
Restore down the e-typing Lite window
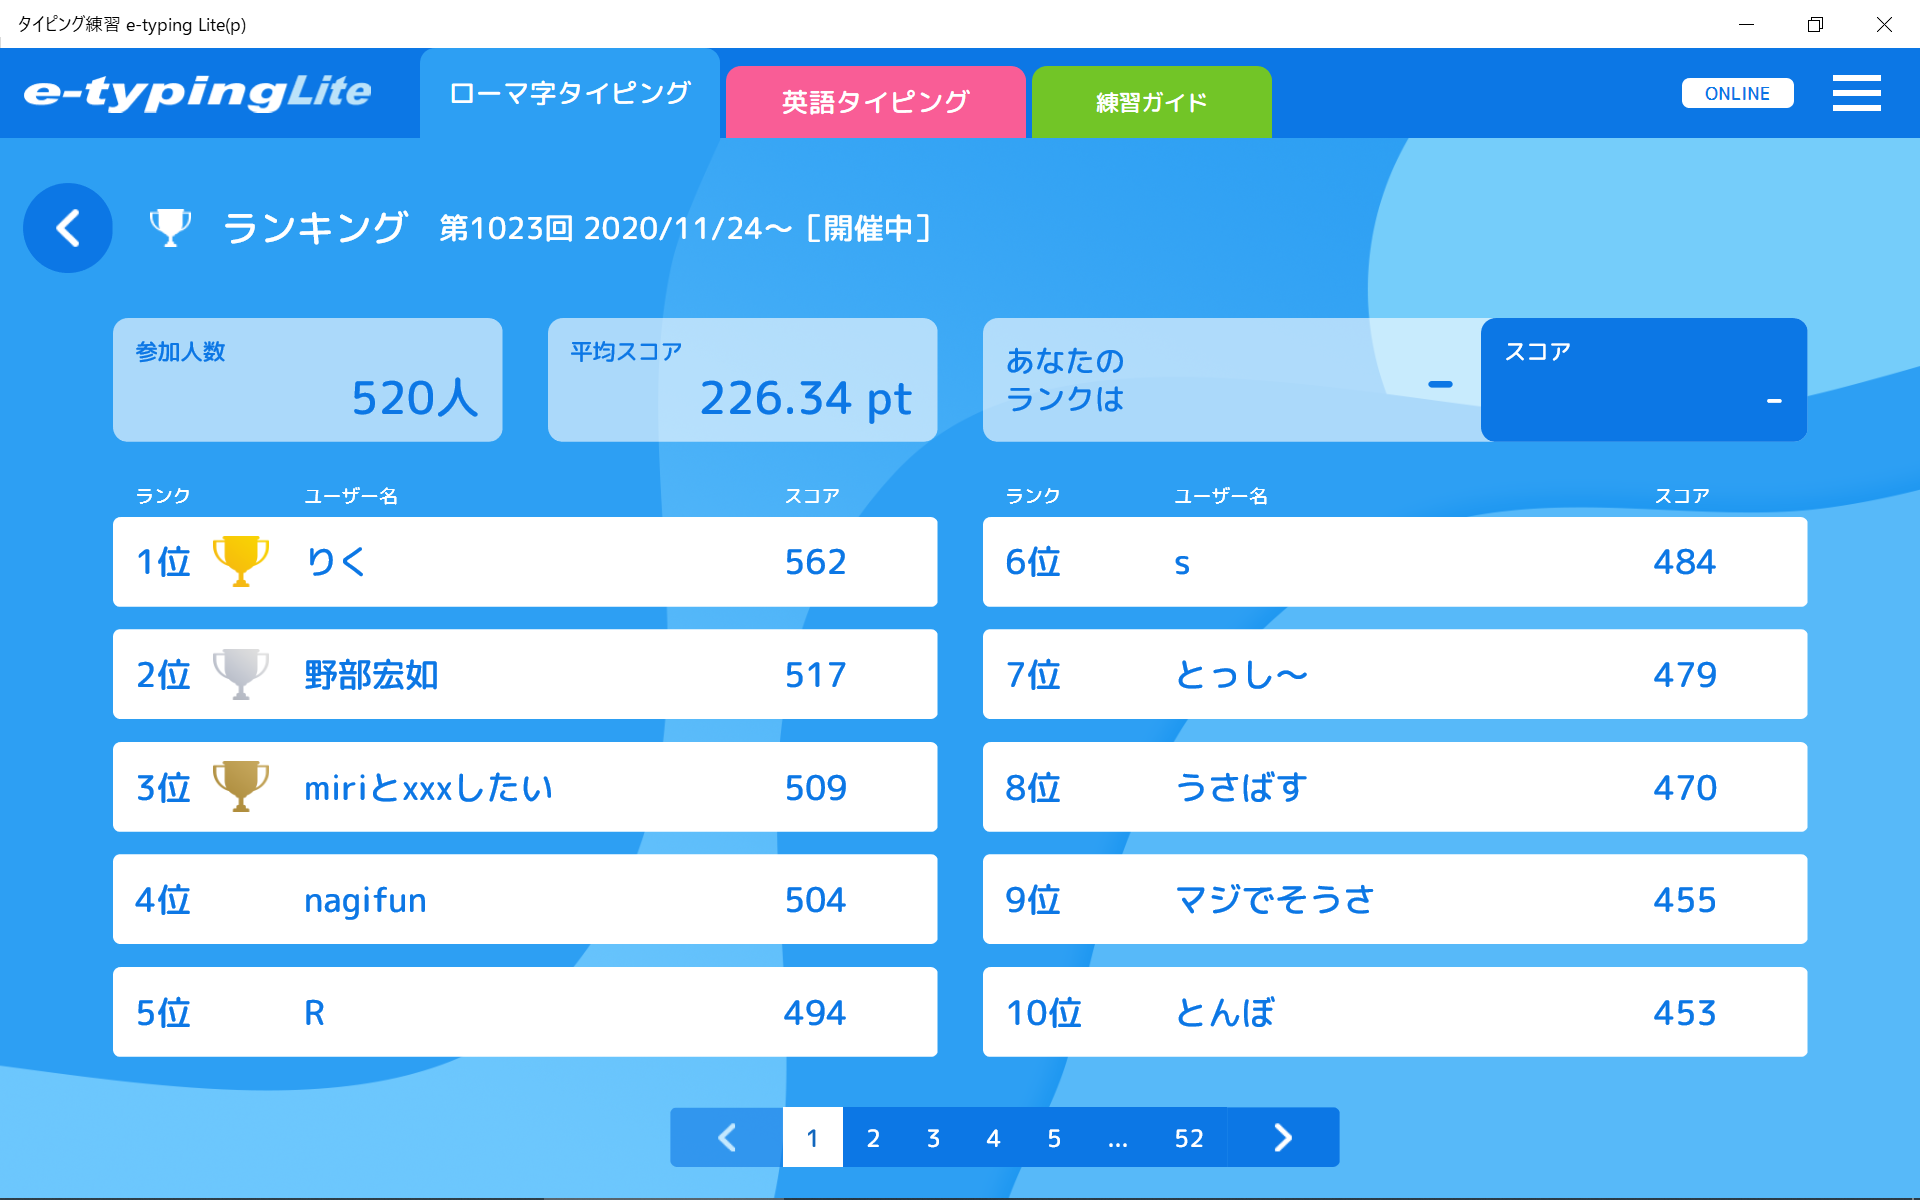pos(1815,24)
